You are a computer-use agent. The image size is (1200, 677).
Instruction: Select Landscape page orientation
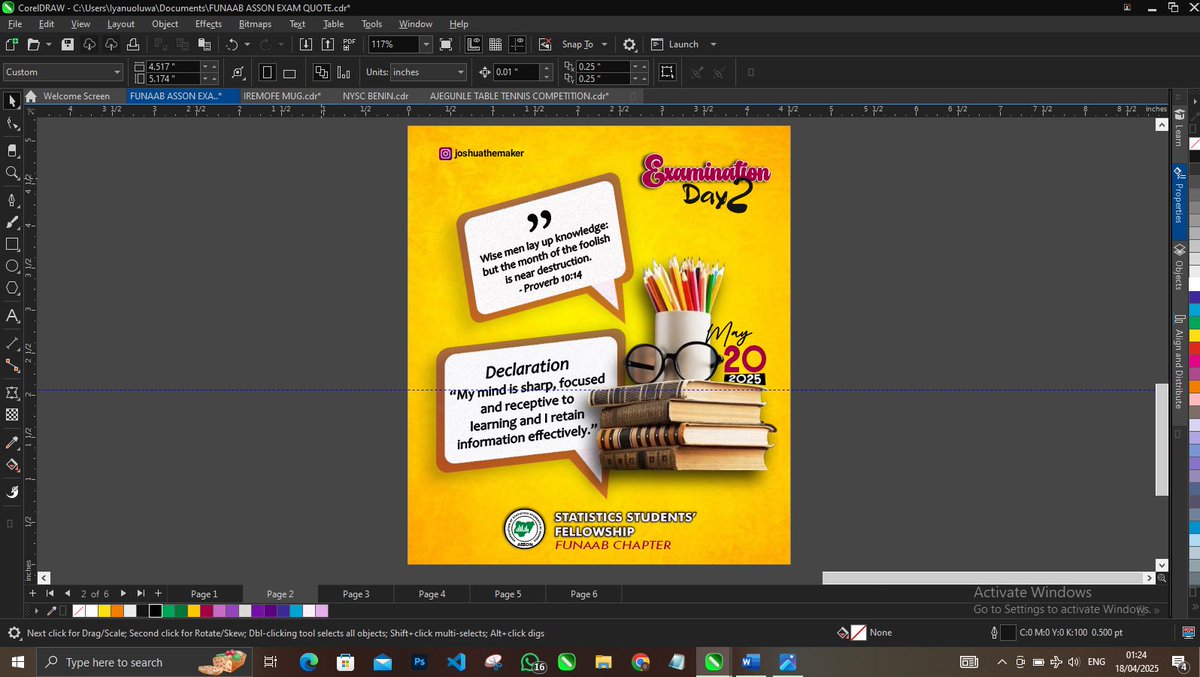289,72
